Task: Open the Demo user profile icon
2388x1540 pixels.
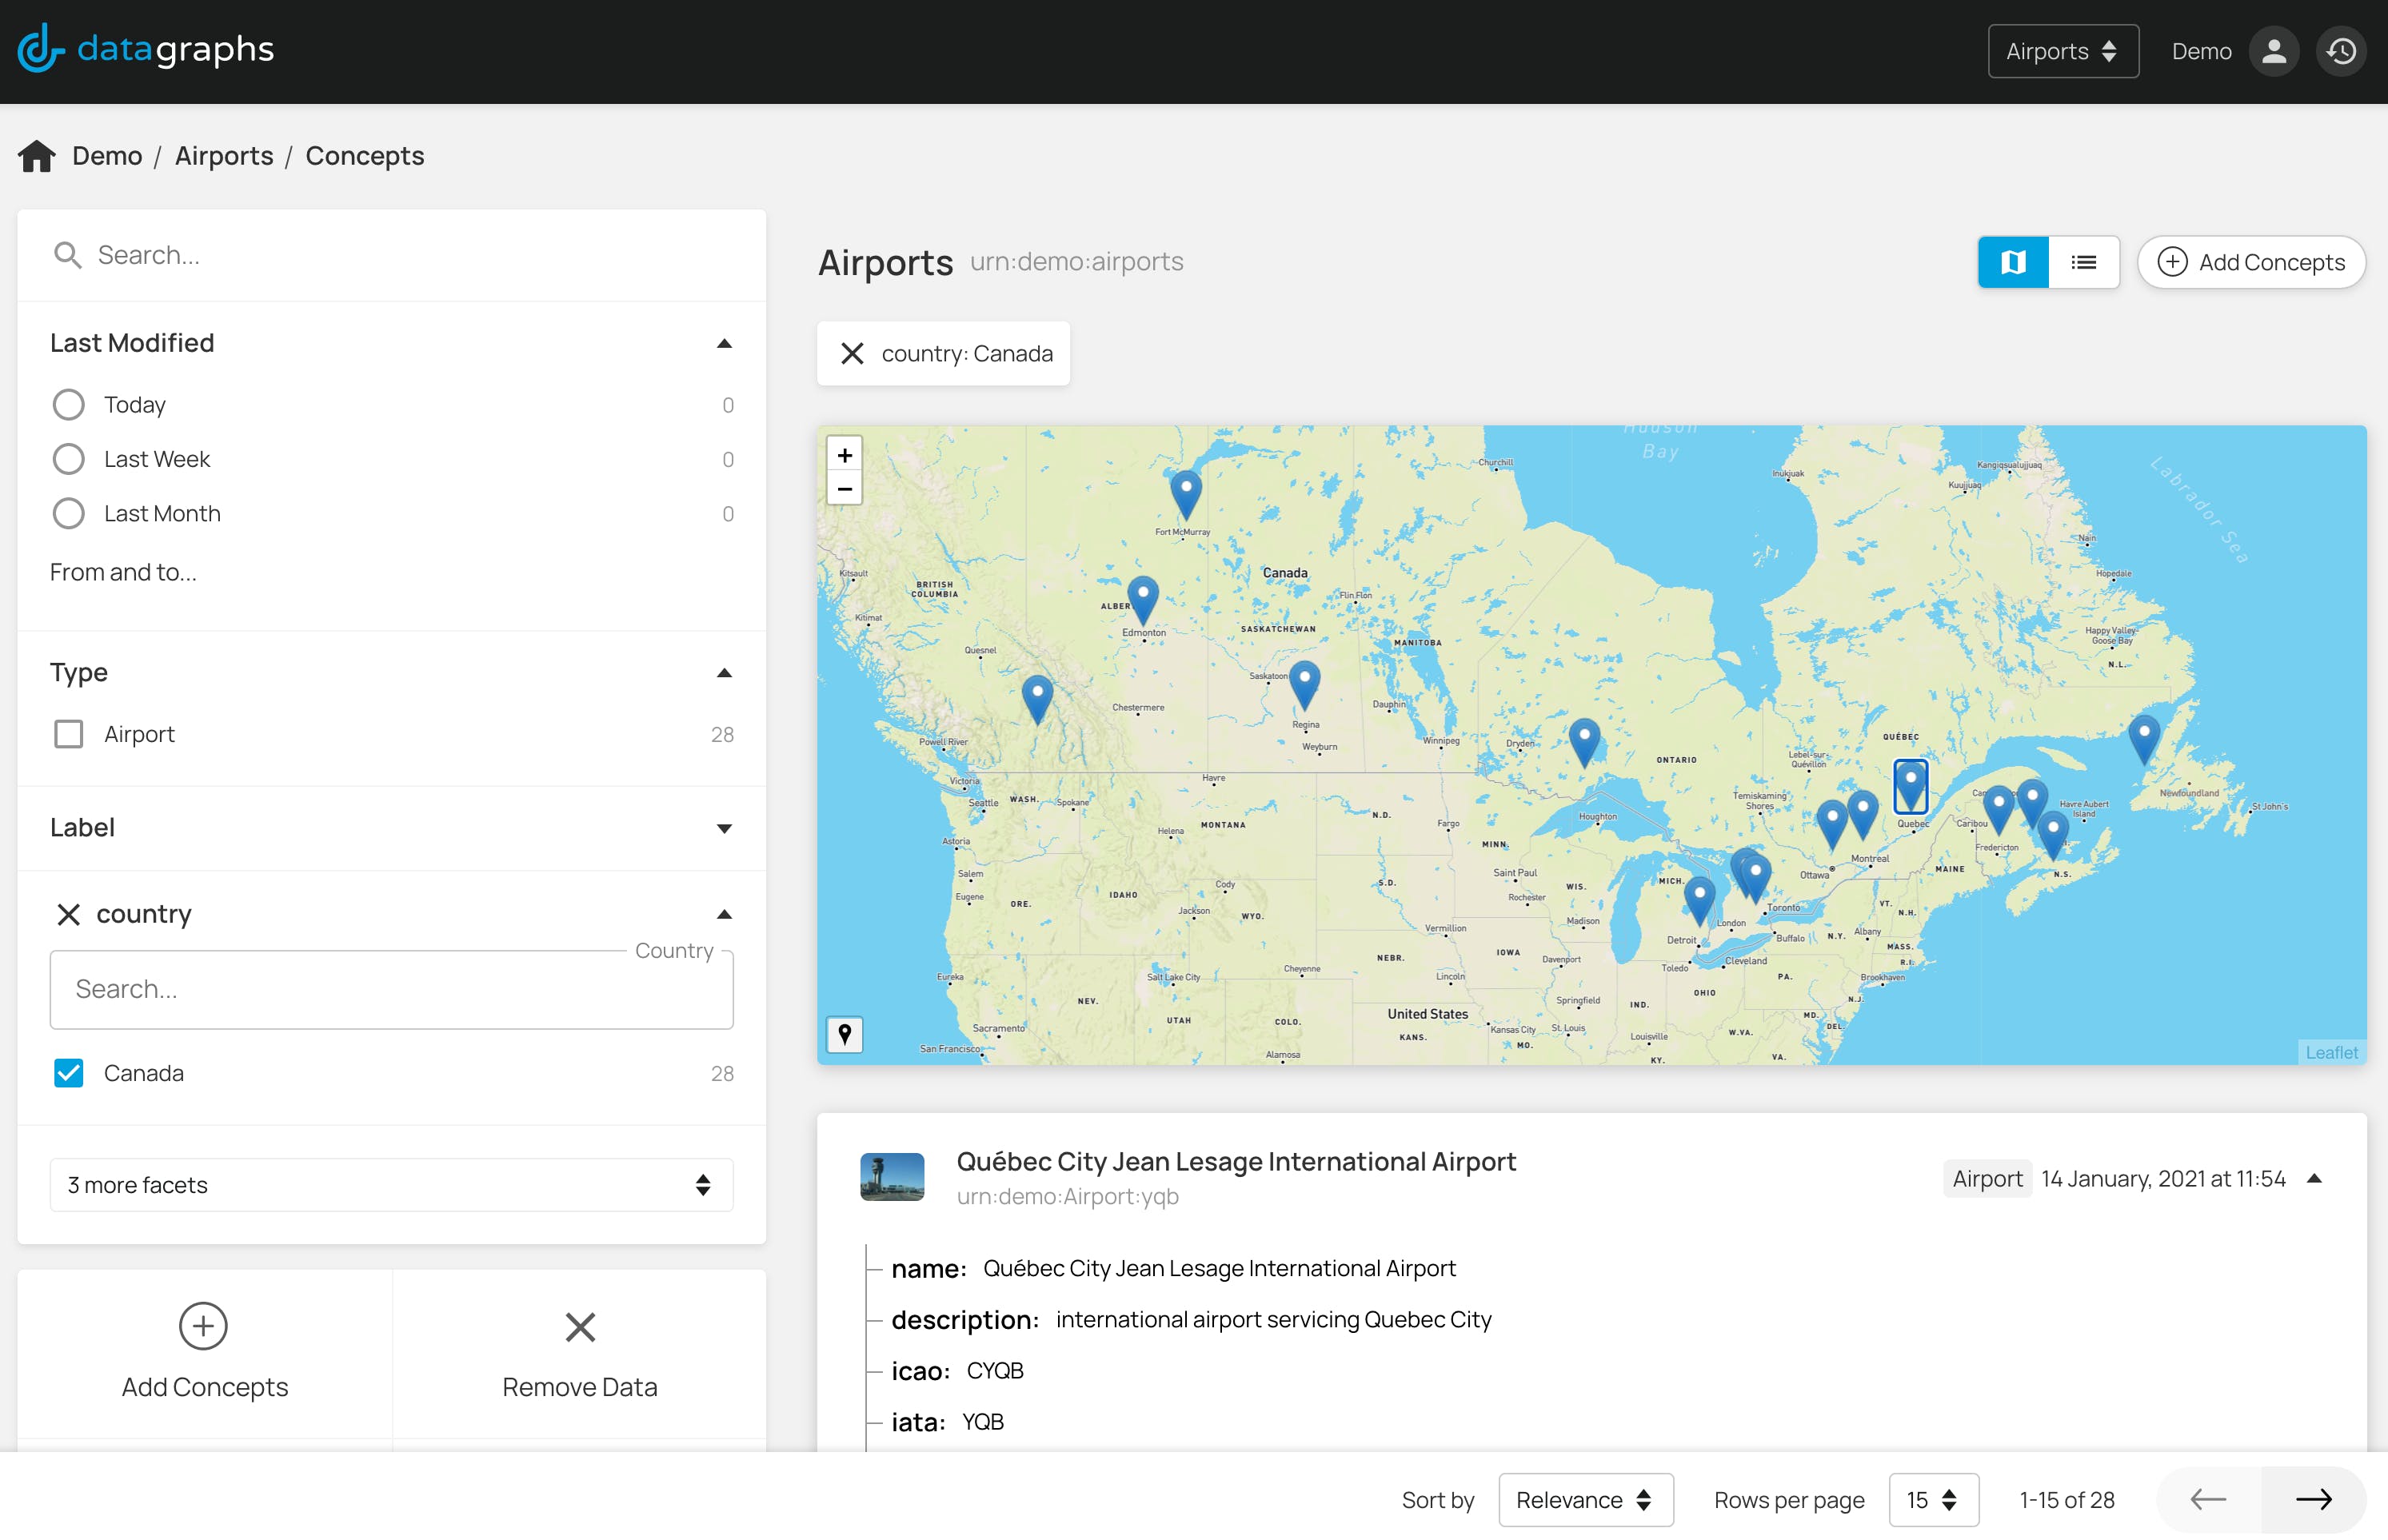Action: pyautogui.click(x=2273, y=51)
